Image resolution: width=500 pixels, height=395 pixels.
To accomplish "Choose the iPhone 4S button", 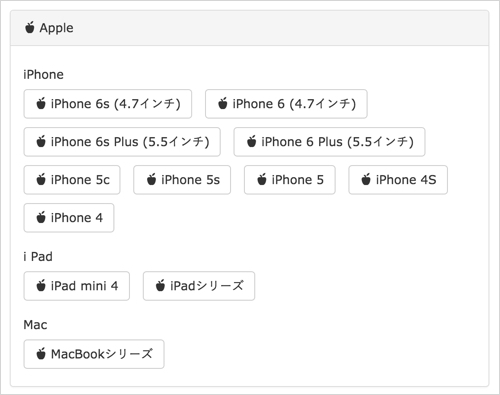I will click(x=398, y=180).
